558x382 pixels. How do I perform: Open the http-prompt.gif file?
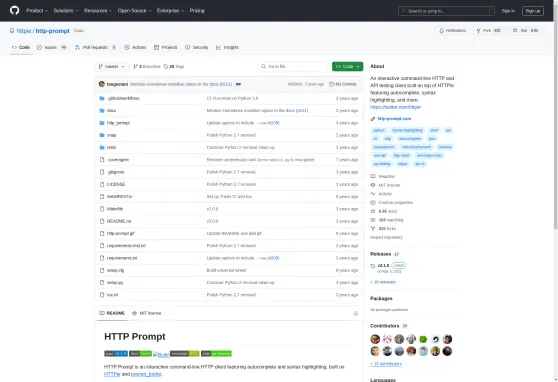coord(121,234)
